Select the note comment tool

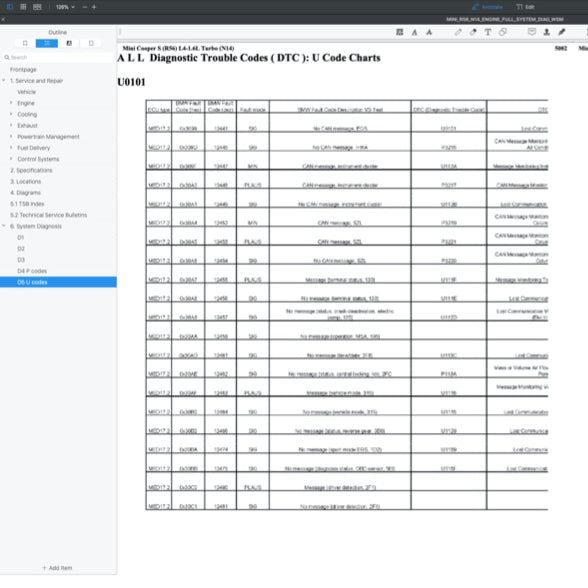tap(532, 32)
